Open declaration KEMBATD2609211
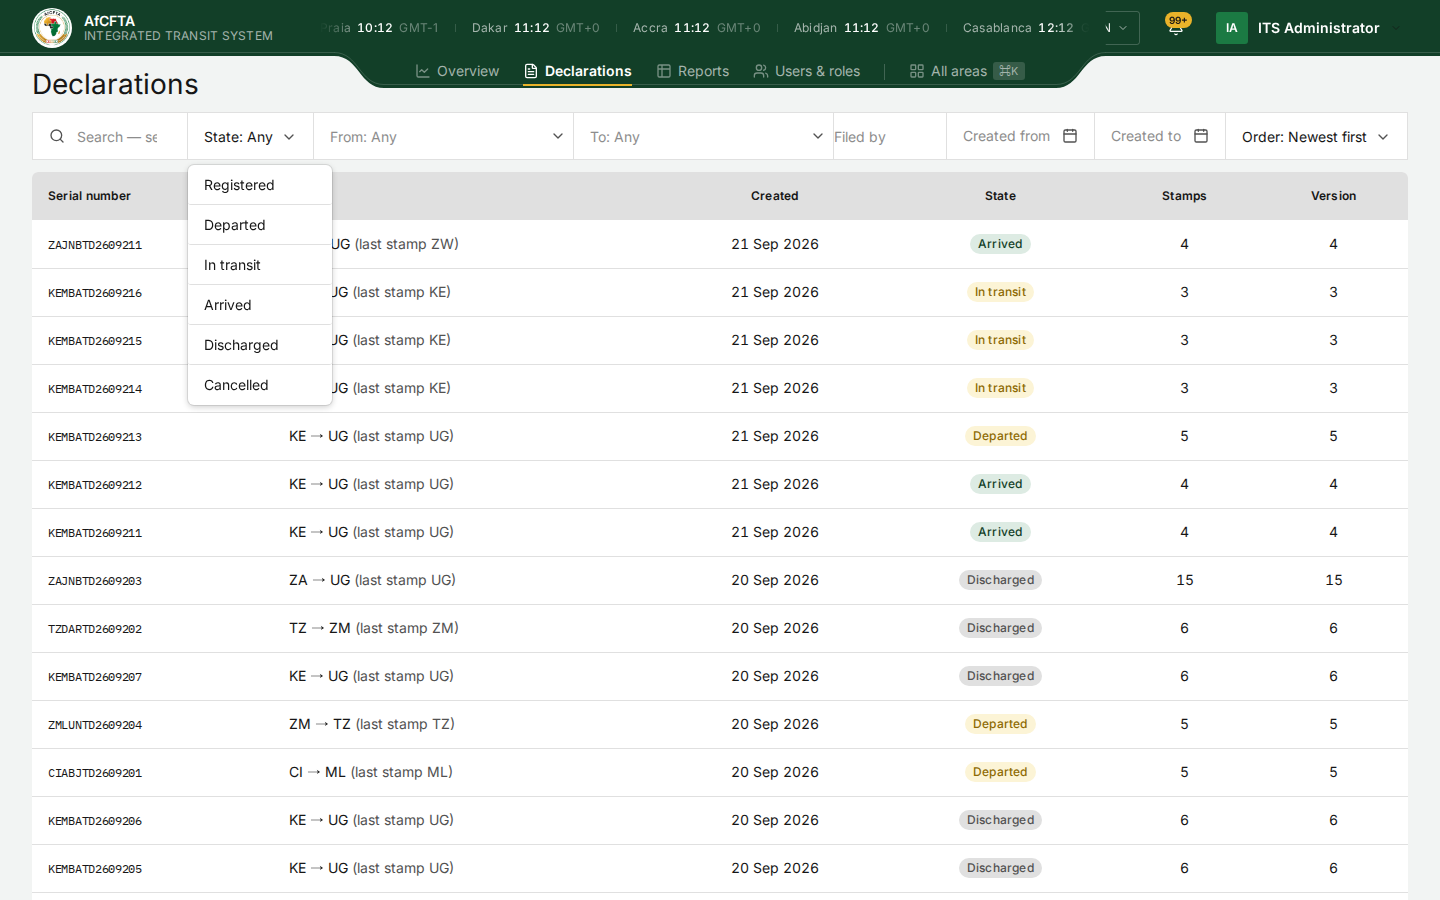 [x=95, y=533]
